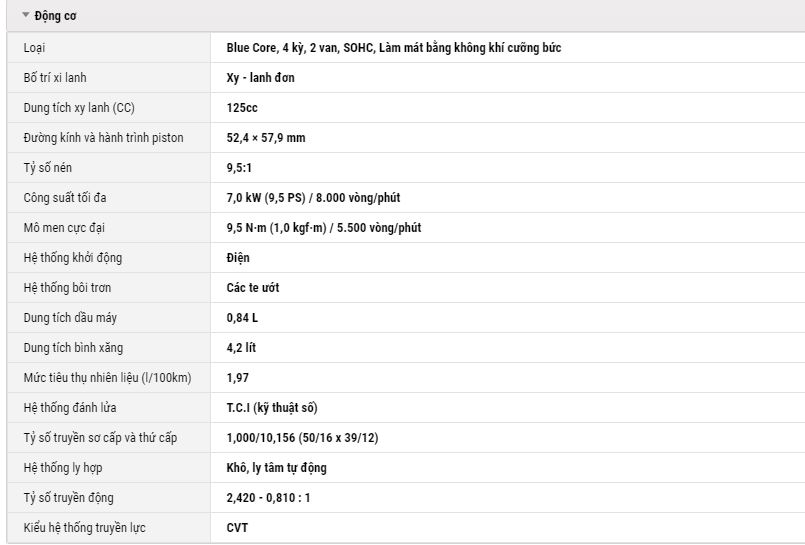Click the Các te ướt value
Viewport: 805px width, 545px height.
(253, 287)
